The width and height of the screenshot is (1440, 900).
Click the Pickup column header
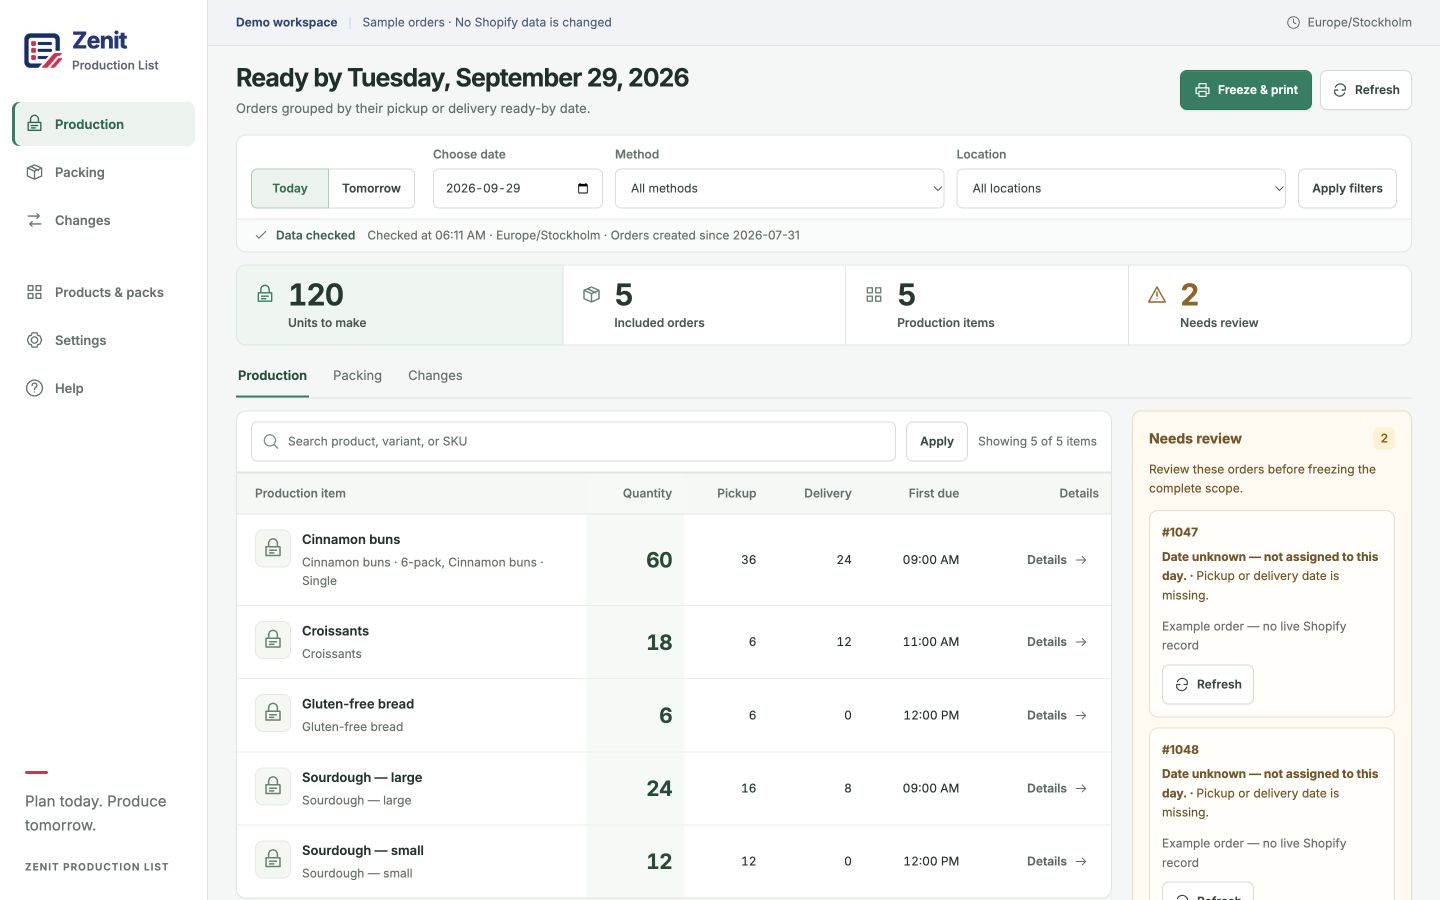pyautogui.click(x=737, y=493)
